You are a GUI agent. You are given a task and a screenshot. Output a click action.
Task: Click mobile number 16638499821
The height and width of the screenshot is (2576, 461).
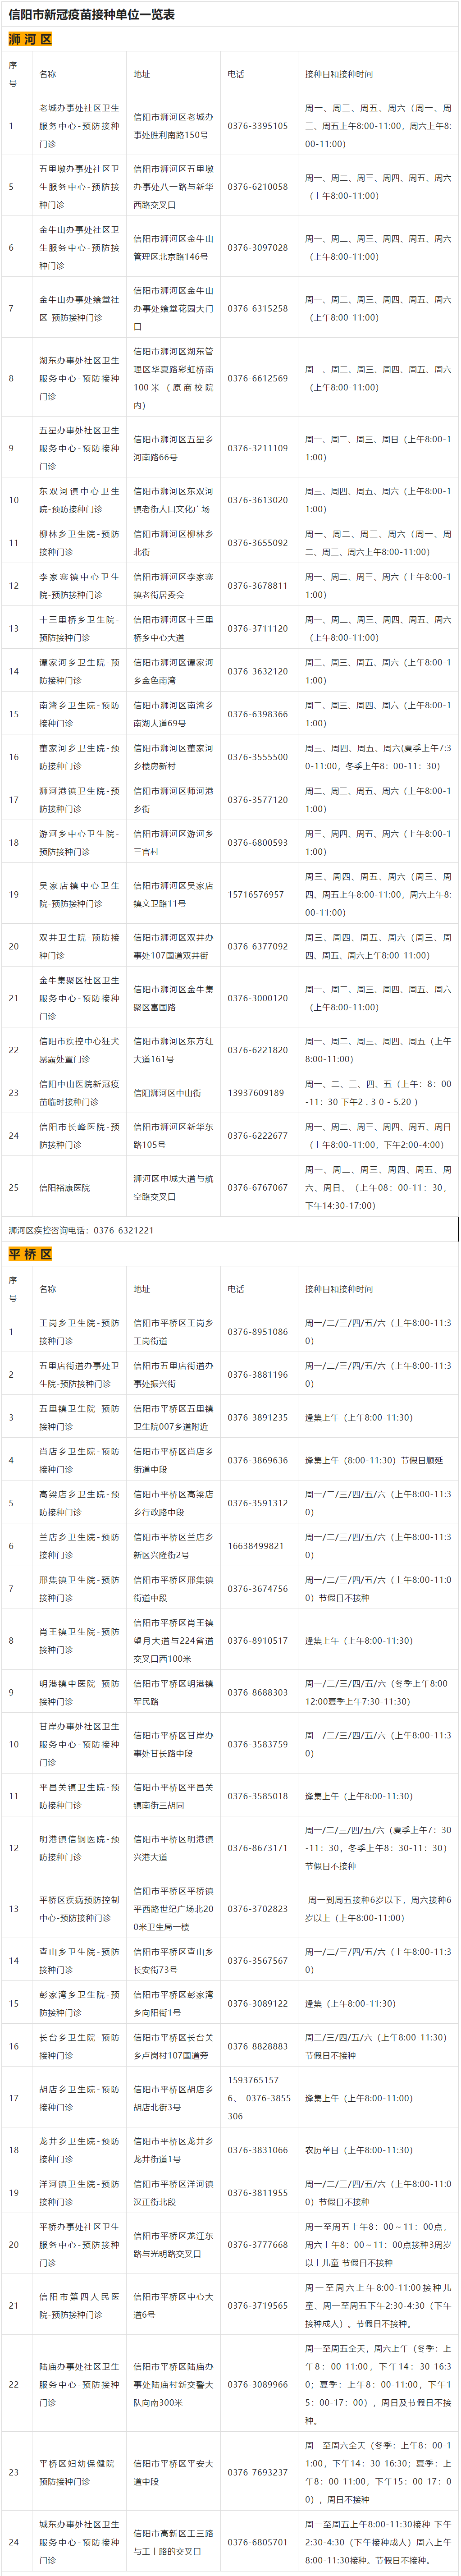255,1546
